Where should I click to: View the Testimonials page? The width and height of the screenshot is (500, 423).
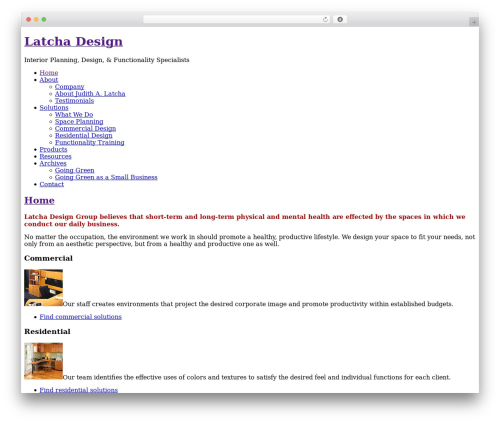(74, 101)
